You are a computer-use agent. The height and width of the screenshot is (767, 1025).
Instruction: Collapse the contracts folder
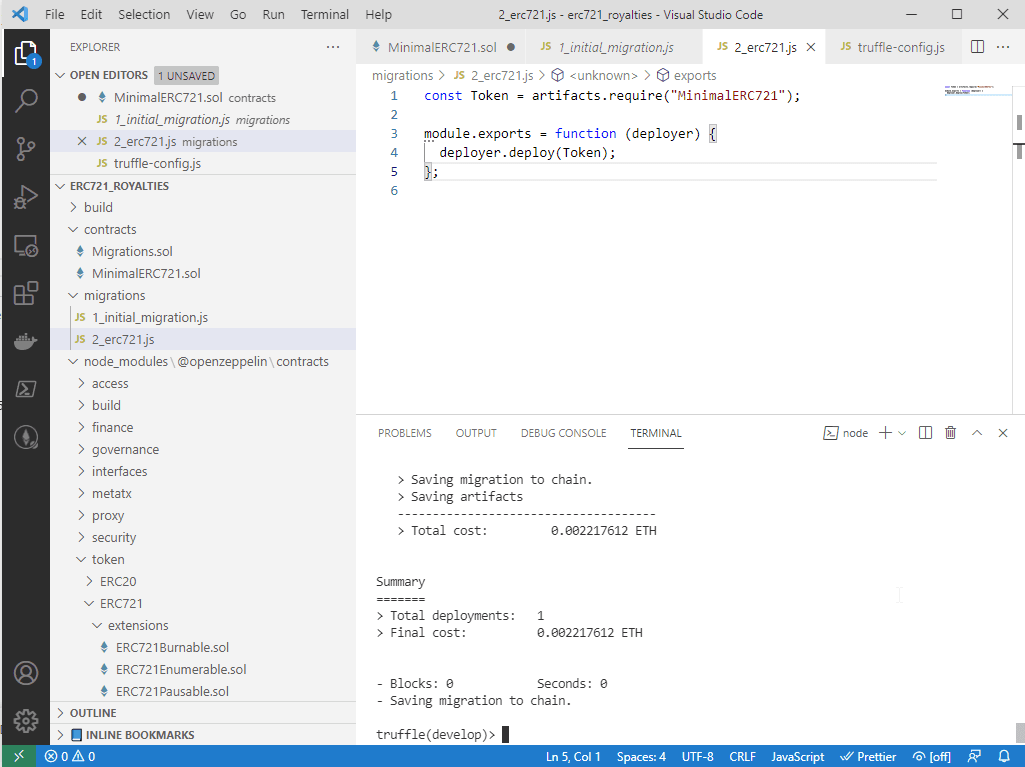[x=73, y=230]
